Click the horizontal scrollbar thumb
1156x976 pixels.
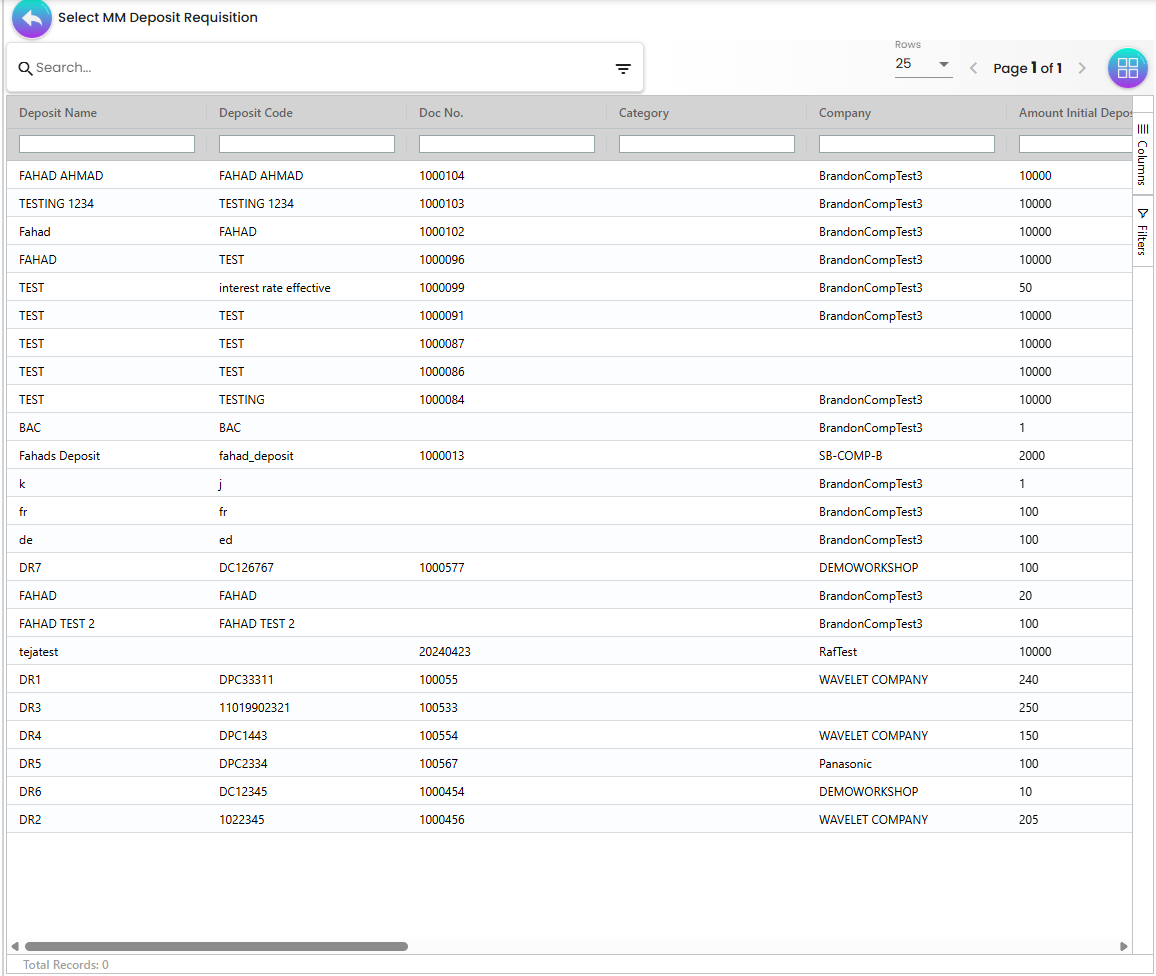click(216, 947)
